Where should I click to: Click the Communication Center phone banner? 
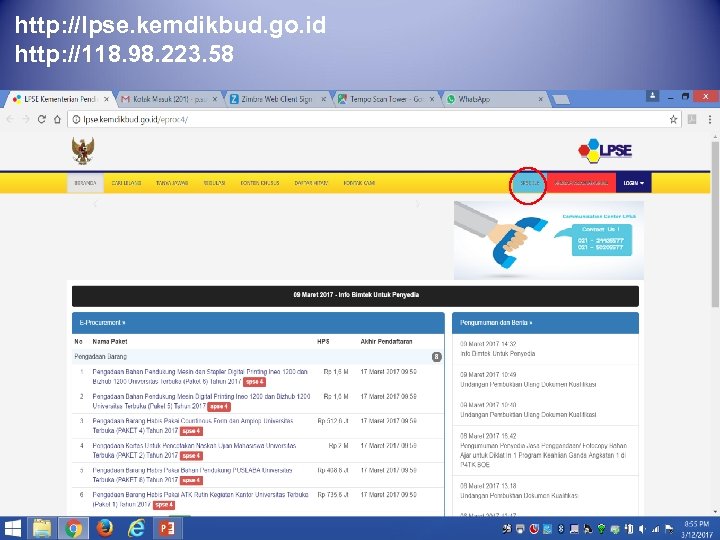(x=549, y=240)
